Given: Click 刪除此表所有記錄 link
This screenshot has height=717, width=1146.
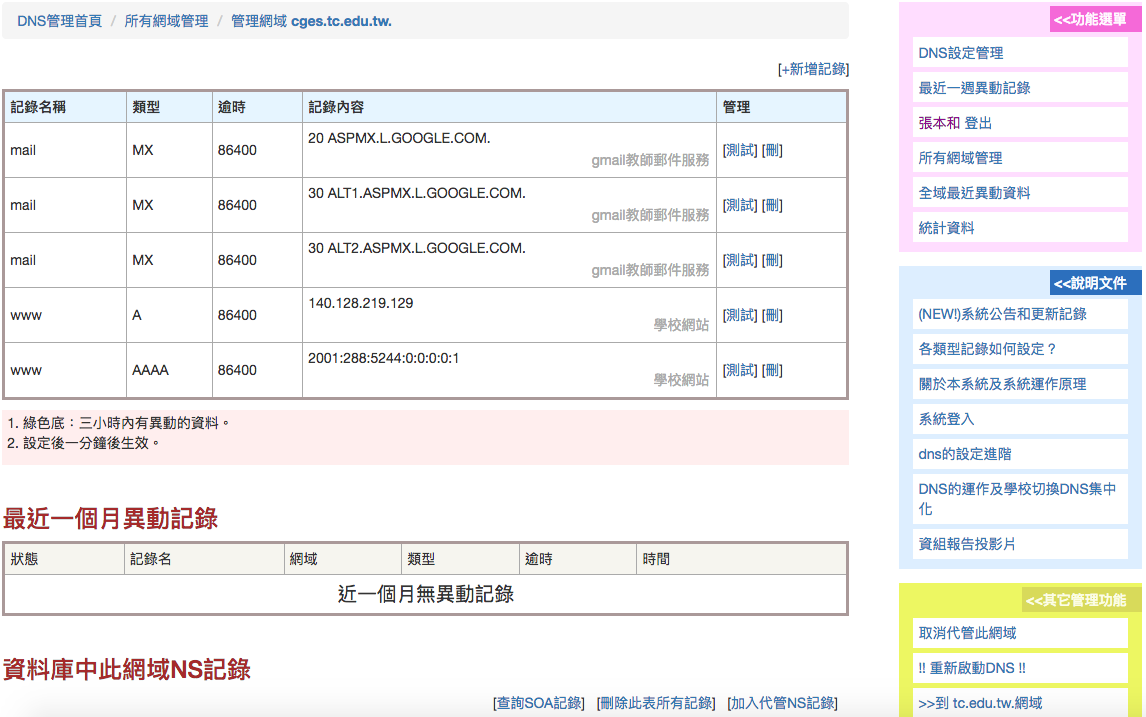Looking at the screenshot, I should pyautogui.click(x=656, y=703).
